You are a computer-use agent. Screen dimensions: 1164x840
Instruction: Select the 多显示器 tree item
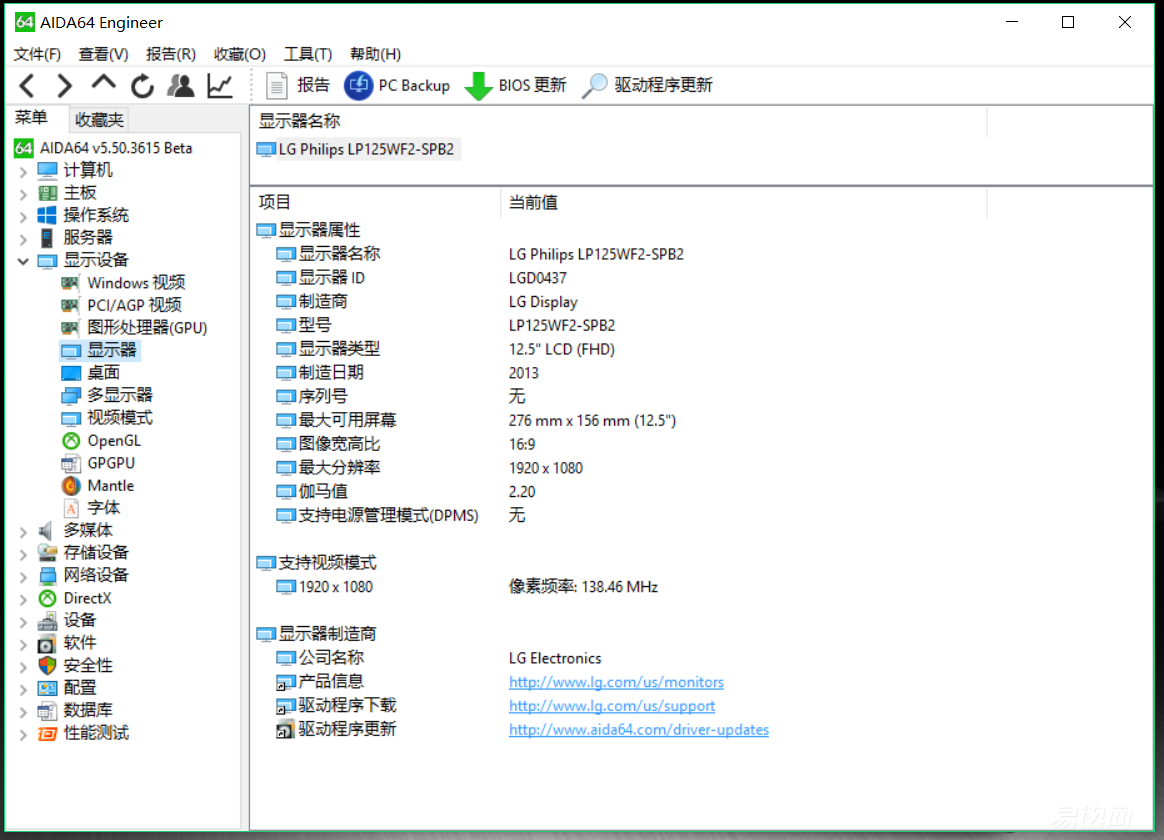[107, 395]
